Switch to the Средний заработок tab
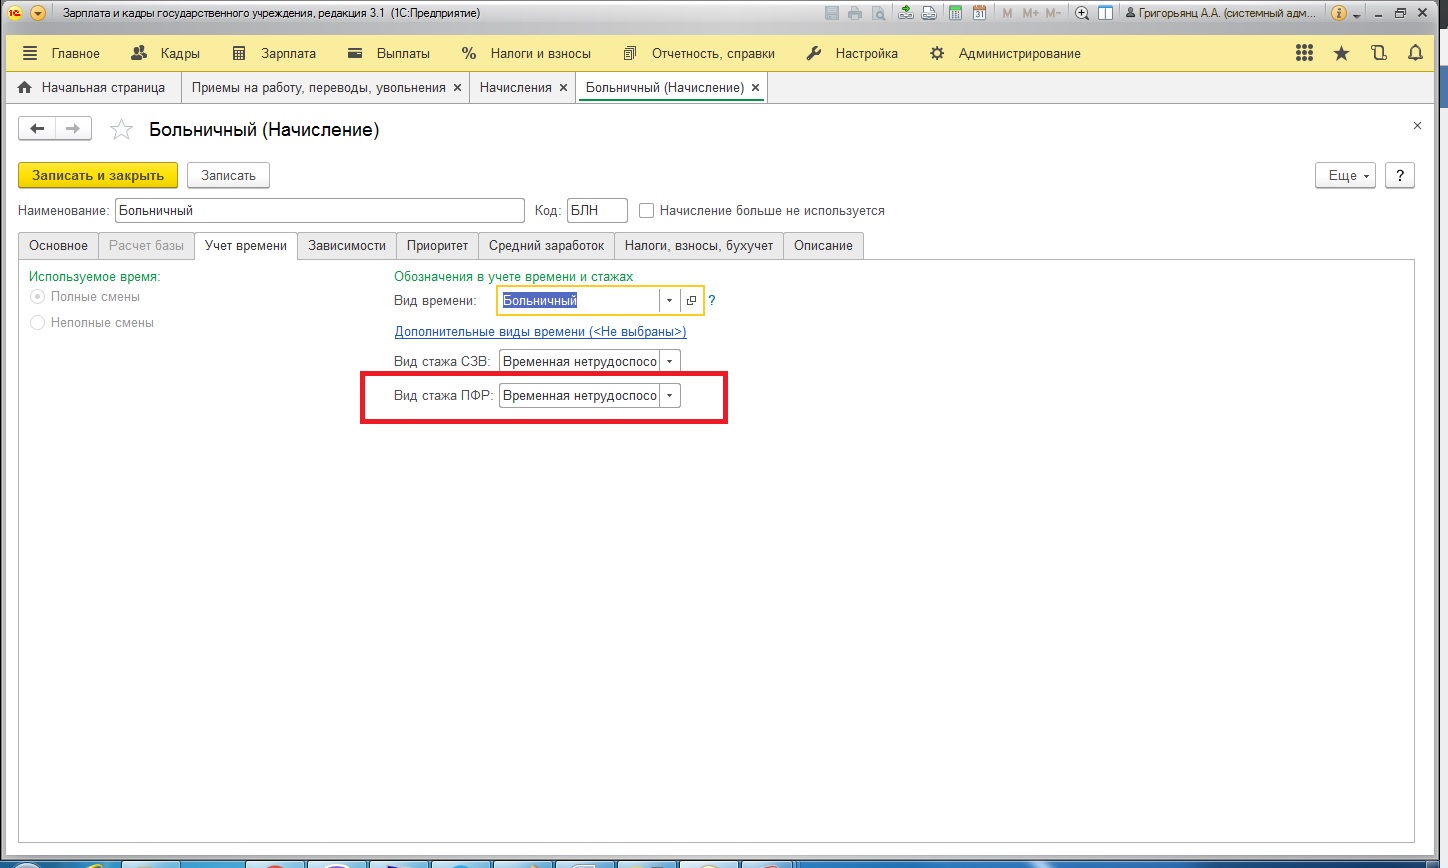The height and width of the screenshot is (868, 1448). click(546, 245)
